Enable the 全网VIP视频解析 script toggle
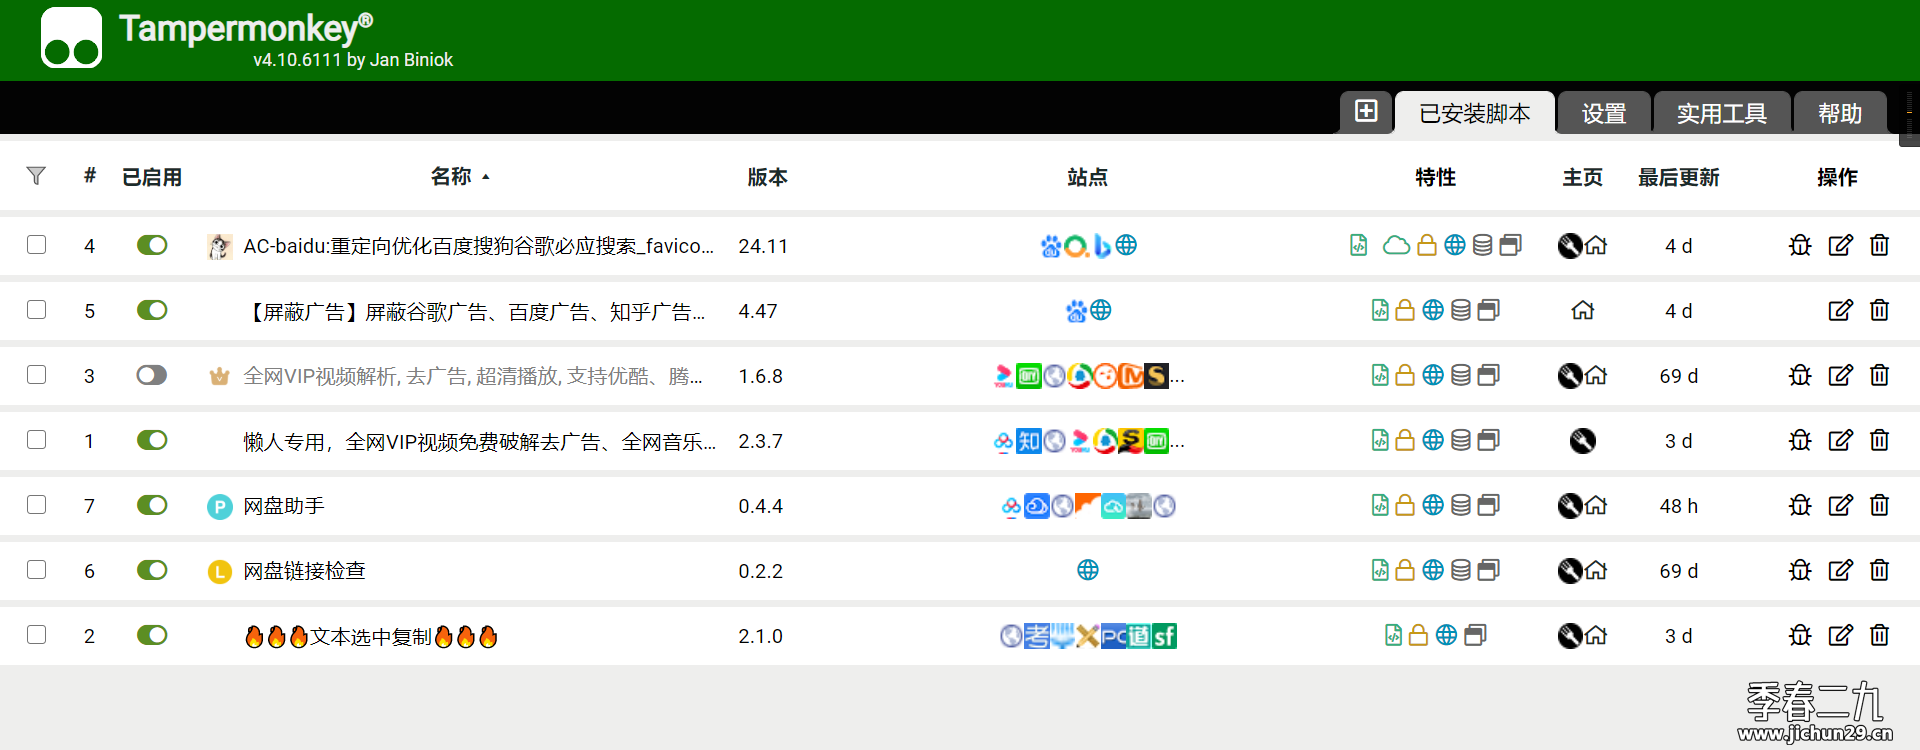The width and height of the screenshot is (1920, 750). click(152, 375)
